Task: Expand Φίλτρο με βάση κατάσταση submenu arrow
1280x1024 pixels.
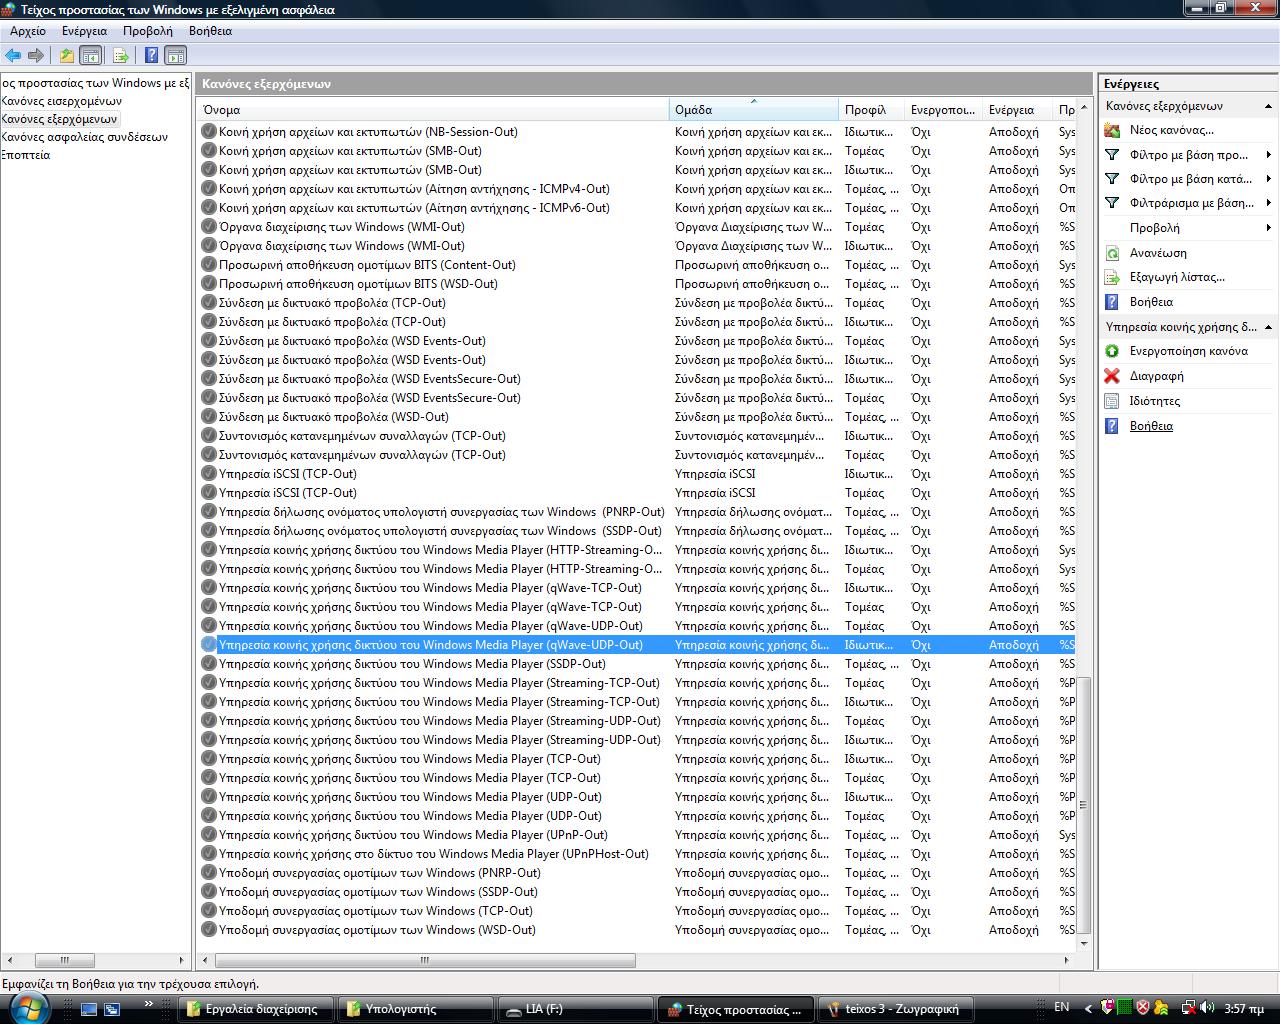Action: pos(1268,179)
